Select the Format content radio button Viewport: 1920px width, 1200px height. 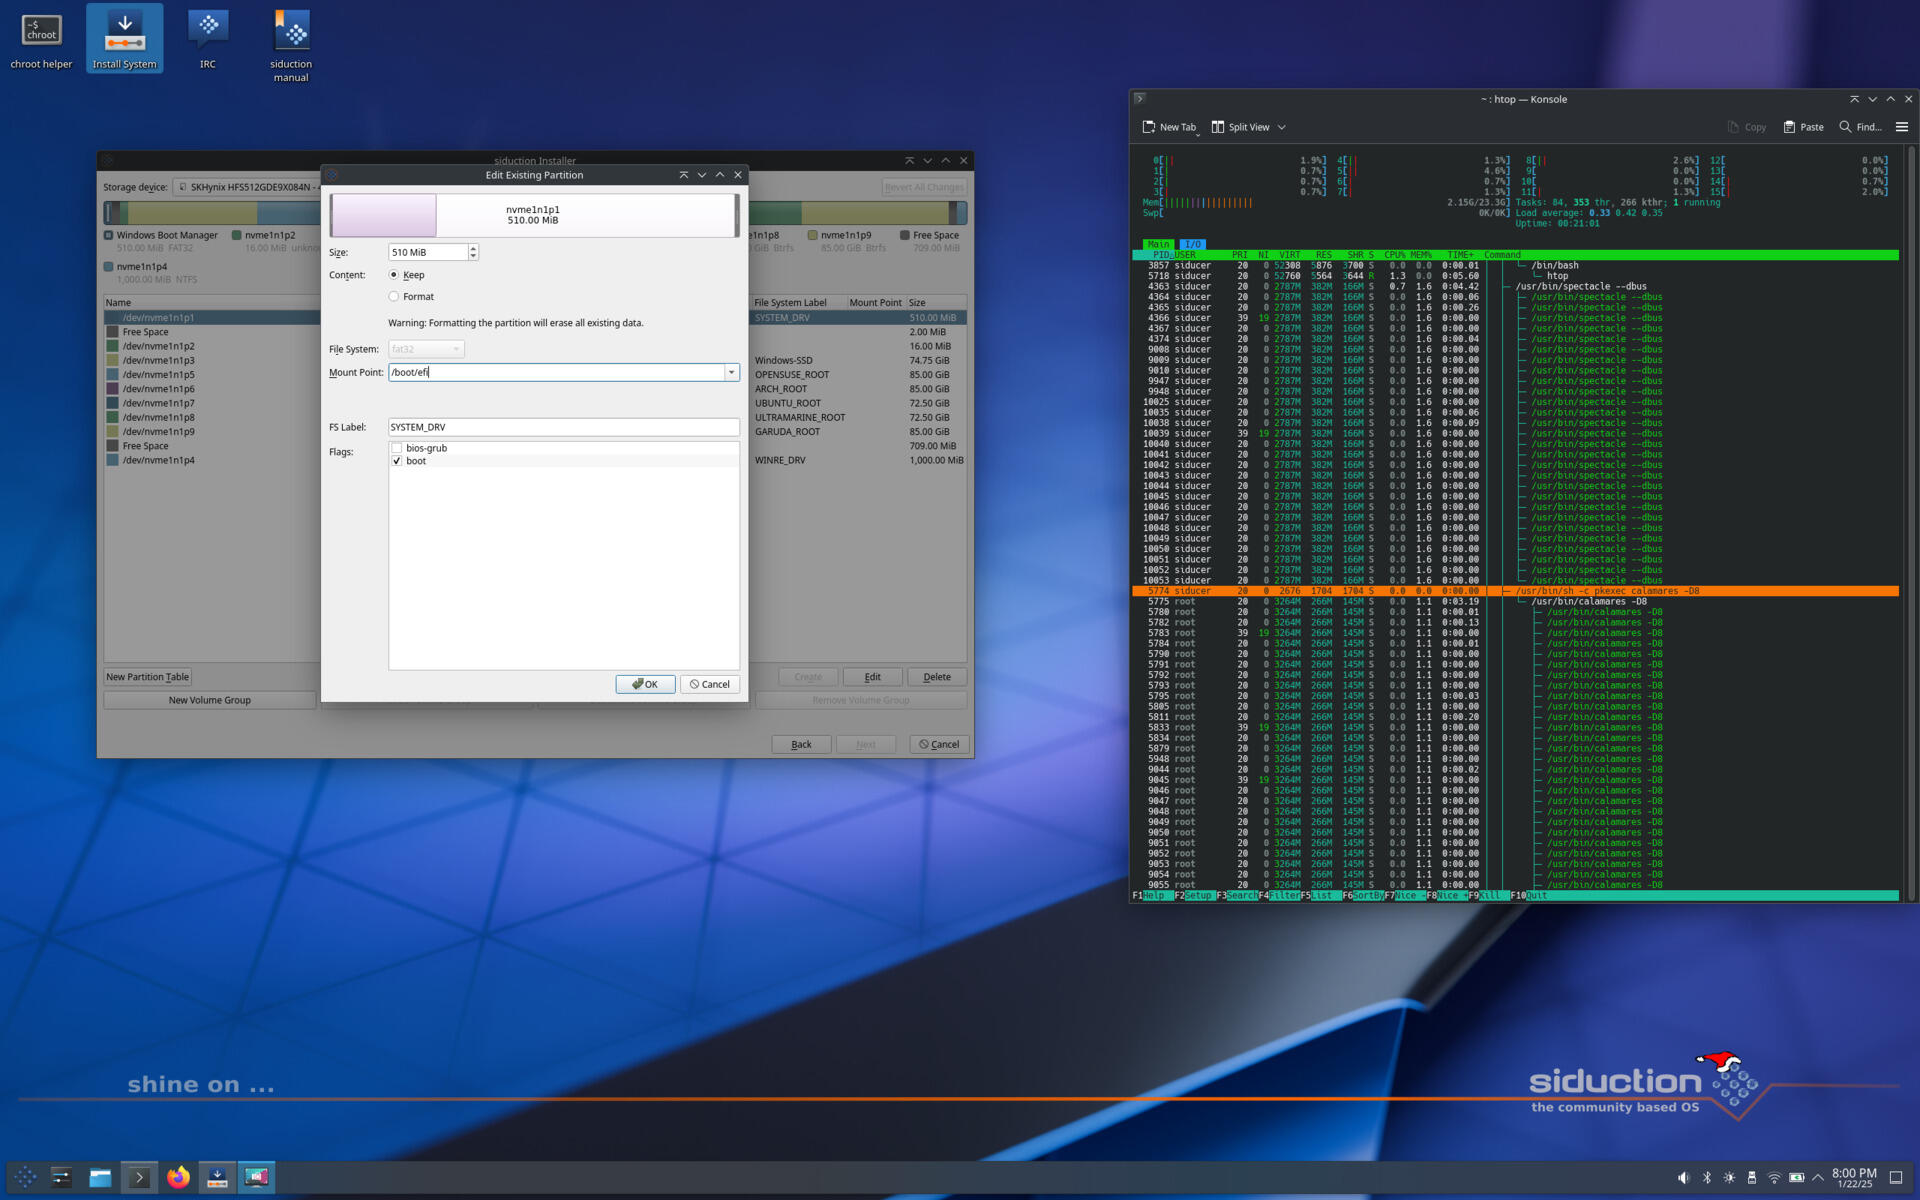click(394, 297)
